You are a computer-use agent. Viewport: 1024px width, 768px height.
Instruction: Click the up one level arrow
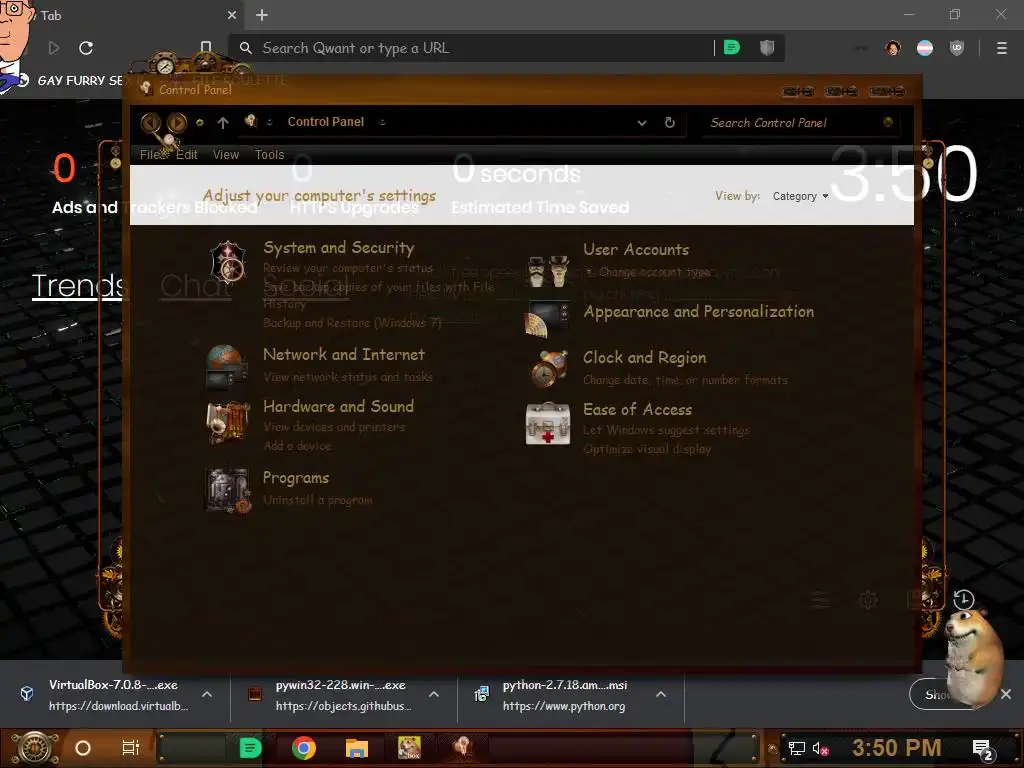[x=223, y=122]
